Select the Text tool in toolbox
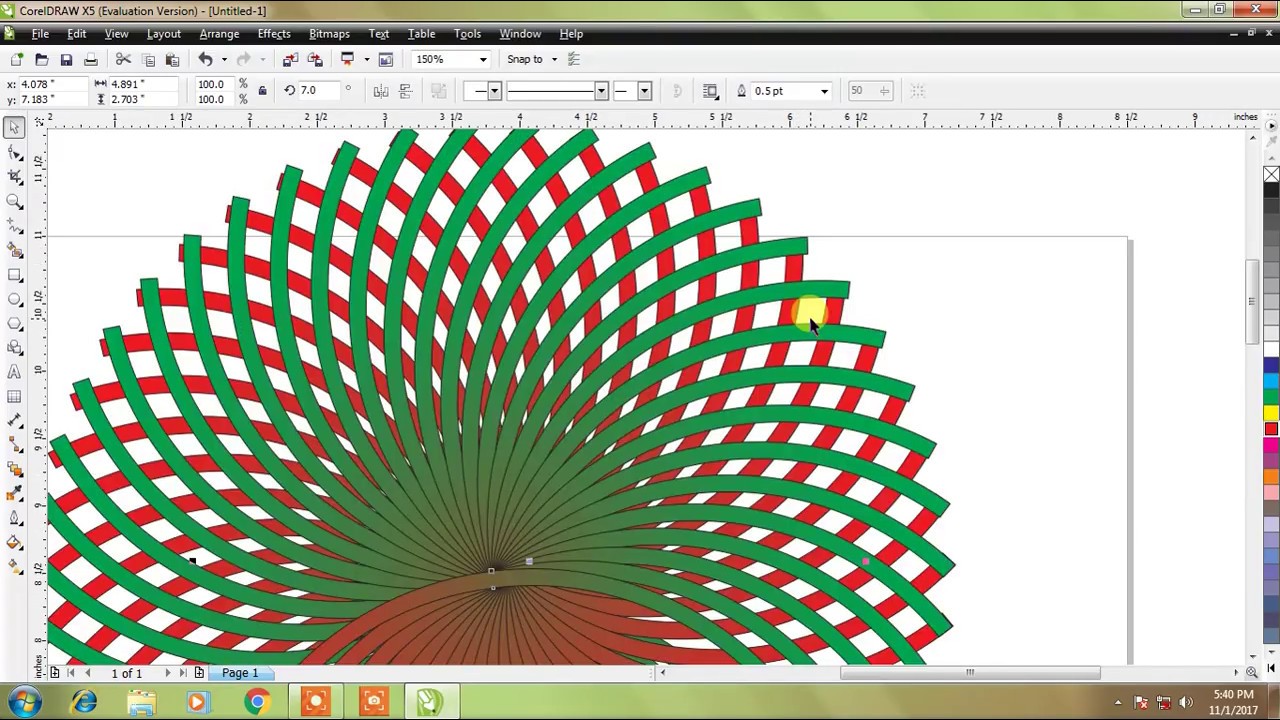The width and height of the screenshot is (1280, 720). (14, 372)
